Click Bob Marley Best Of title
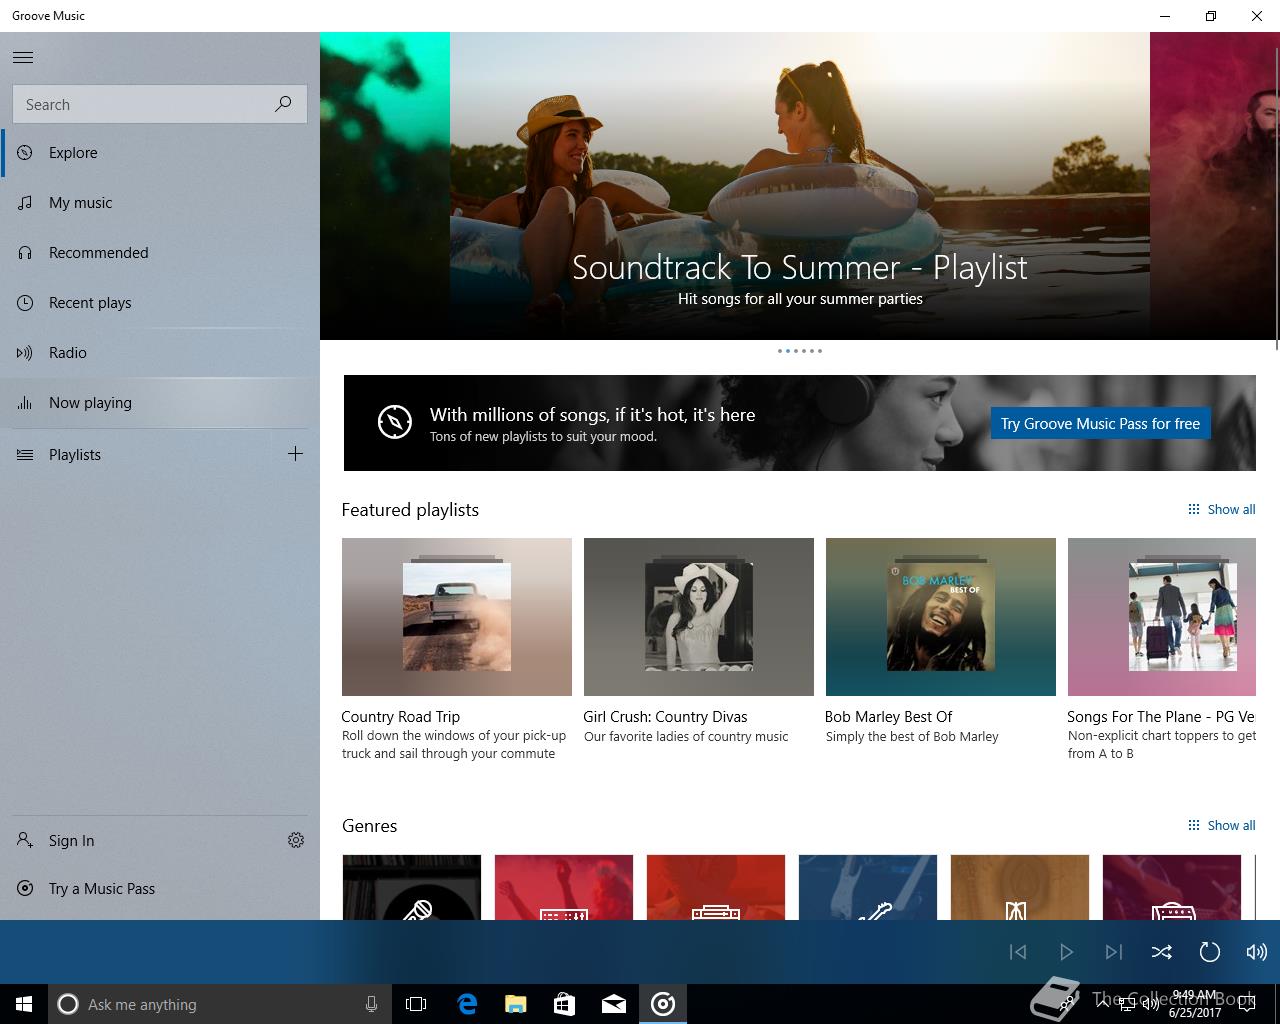 (x=888, y=717)
